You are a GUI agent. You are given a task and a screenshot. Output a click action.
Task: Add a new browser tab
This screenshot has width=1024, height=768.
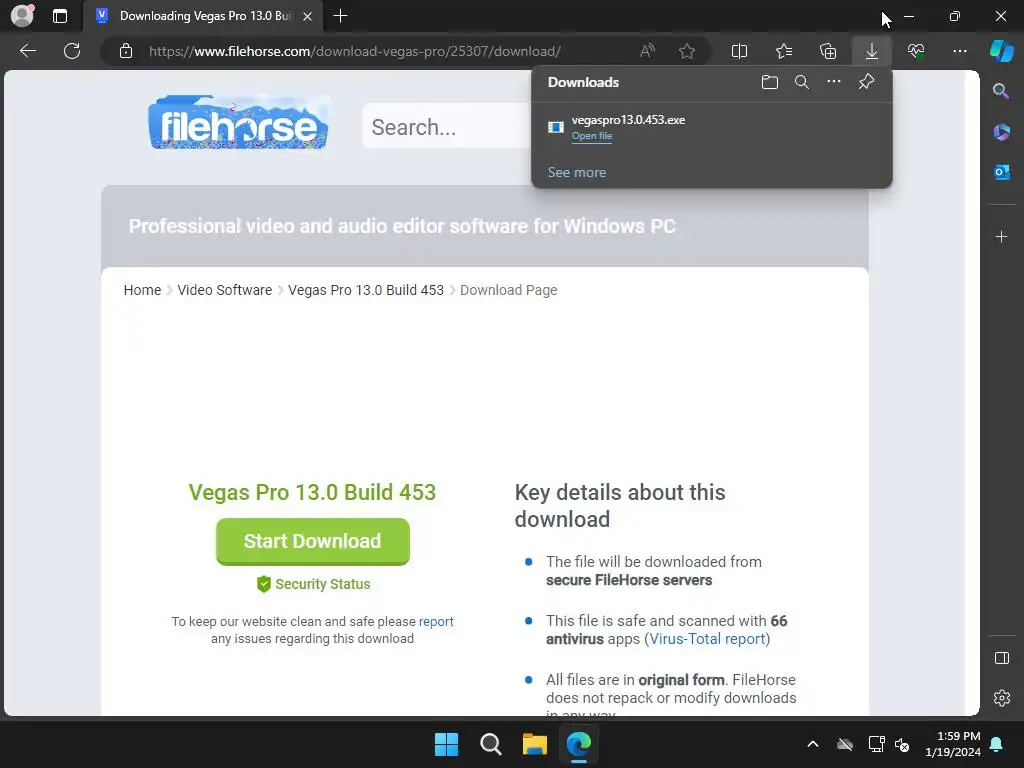click(340, 16)
